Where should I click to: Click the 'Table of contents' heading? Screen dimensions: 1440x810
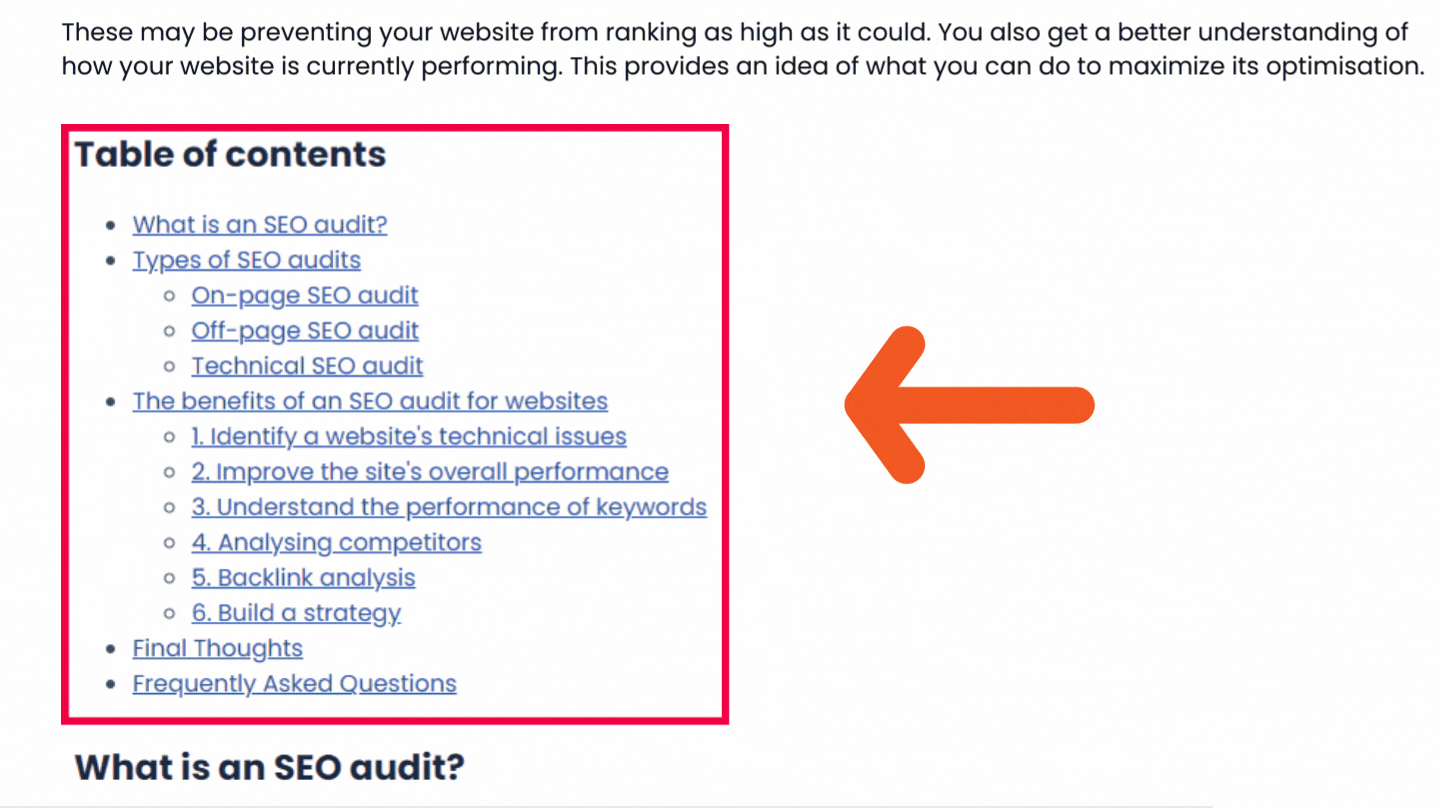(x=230, y=155)
